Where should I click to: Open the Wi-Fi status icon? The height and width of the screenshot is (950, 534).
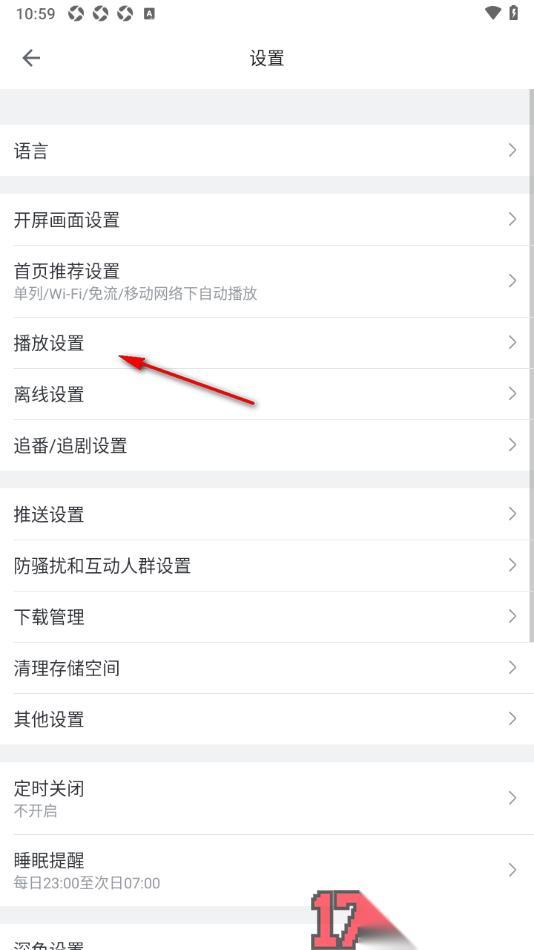tap(494, 13)
